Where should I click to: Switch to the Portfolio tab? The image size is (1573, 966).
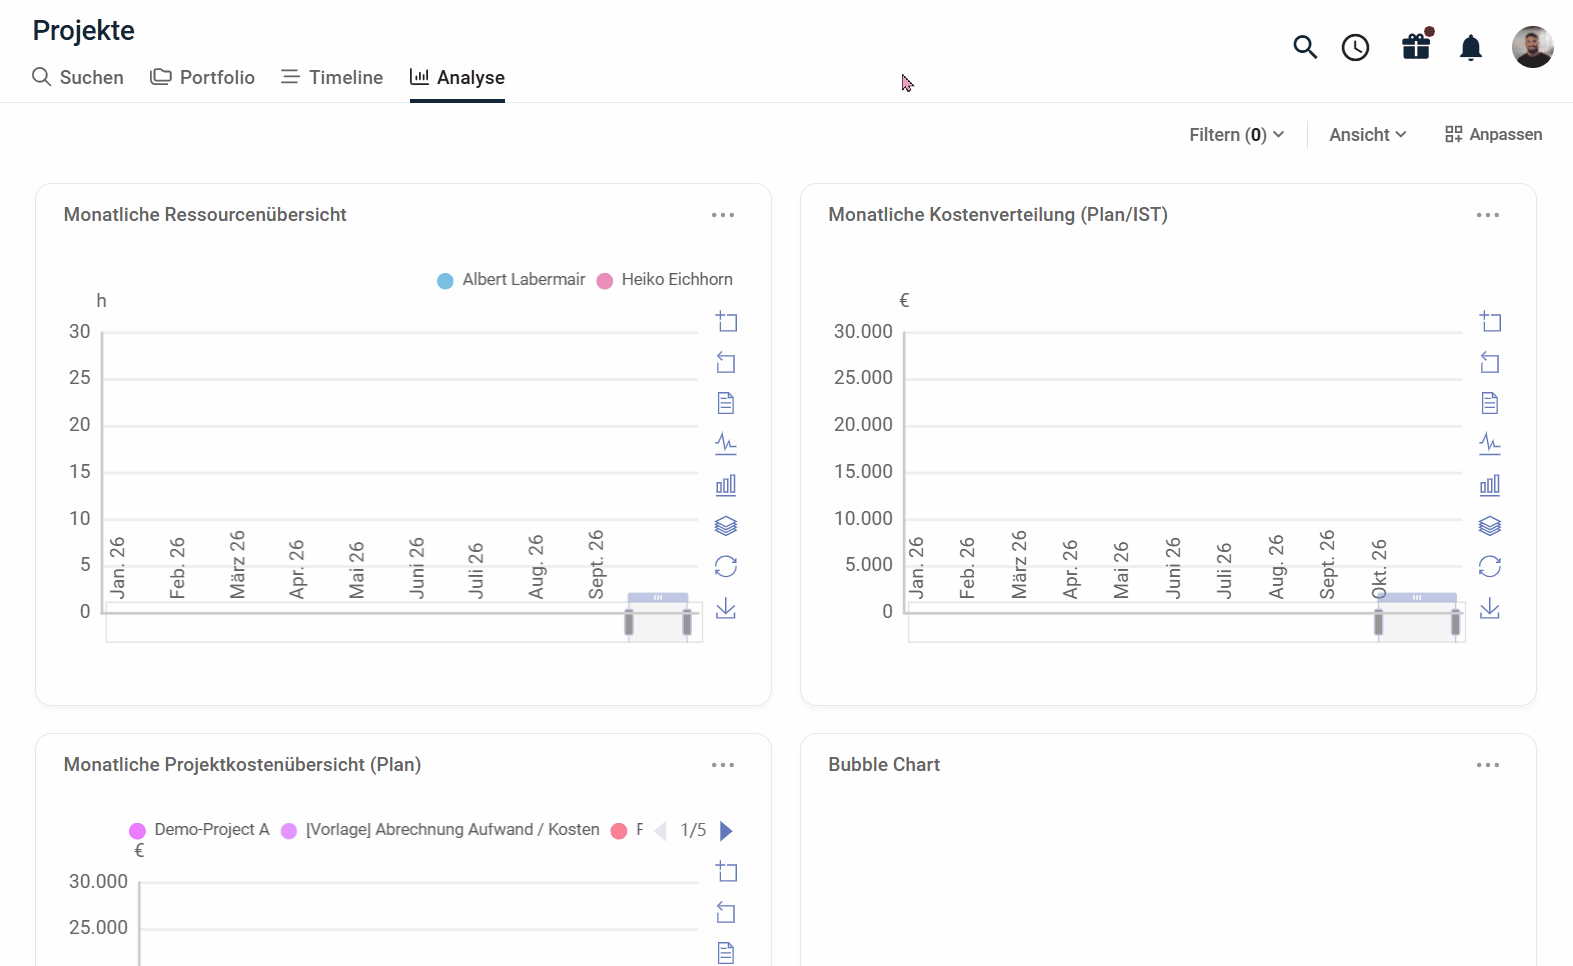(202, 77)
